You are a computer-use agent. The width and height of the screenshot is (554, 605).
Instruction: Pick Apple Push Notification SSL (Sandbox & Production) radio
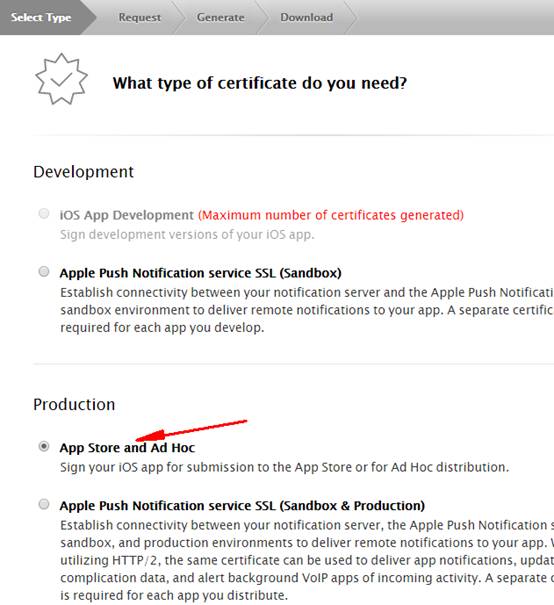(x=44, y=504)
